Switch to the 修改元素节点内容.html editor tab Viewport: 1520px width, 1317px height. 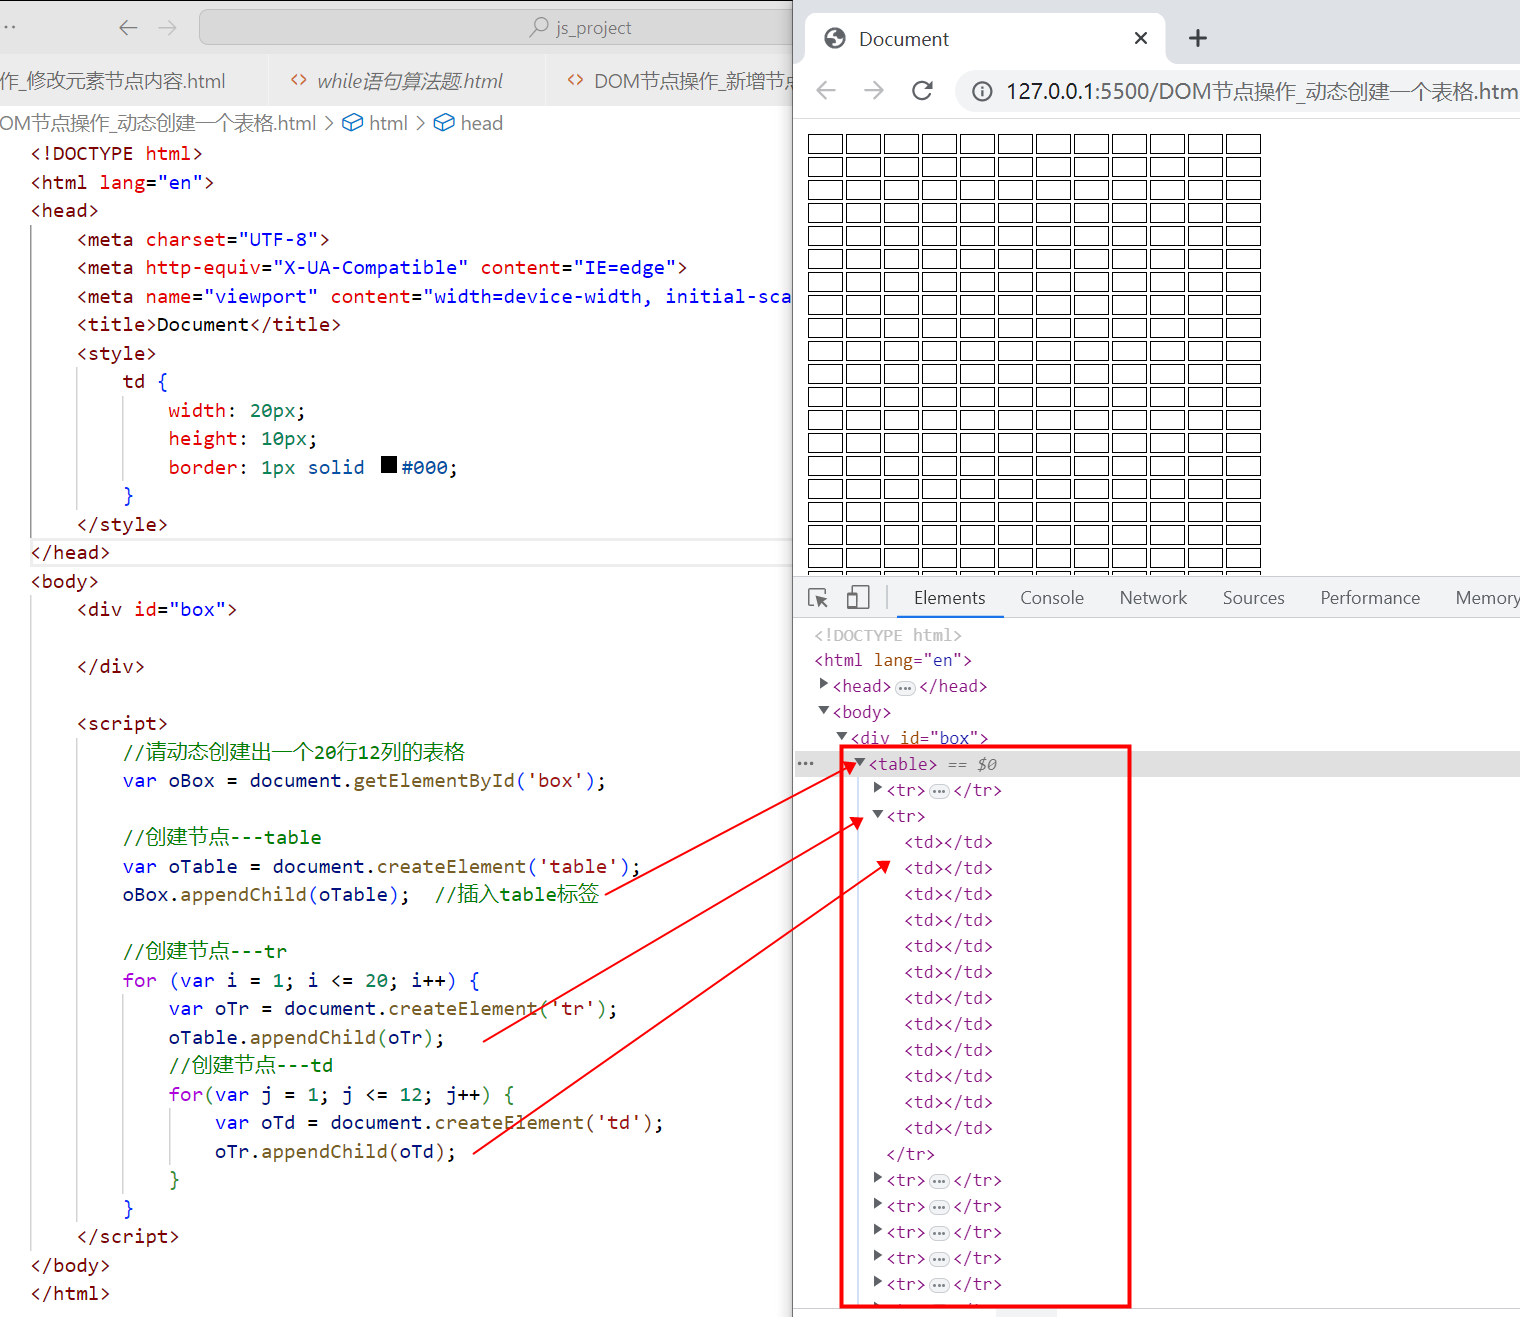[x=113, y=81]
